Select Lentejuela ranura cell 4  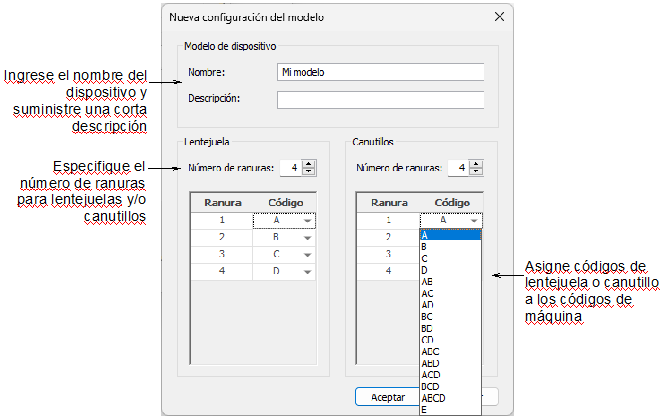tap(222, 272)
